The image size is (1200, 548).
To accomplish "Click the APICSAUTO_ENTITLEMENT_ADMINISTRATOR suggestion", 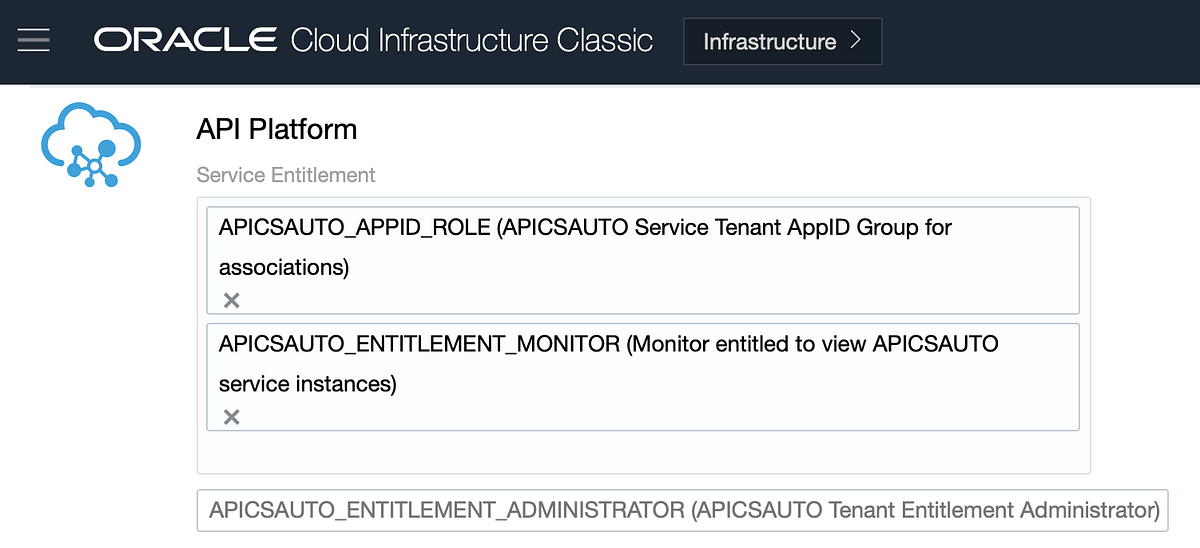I will tap(683, 510).
